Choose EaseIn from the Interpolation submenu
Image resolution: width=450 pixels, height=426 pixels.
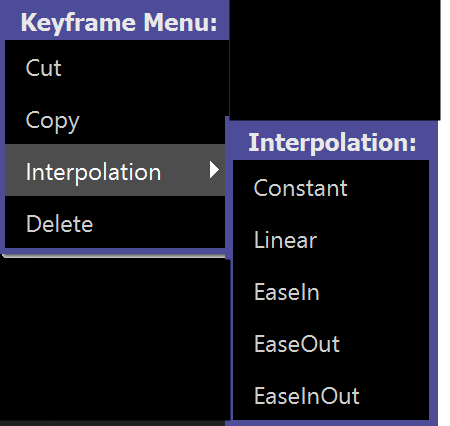(331, 291)
